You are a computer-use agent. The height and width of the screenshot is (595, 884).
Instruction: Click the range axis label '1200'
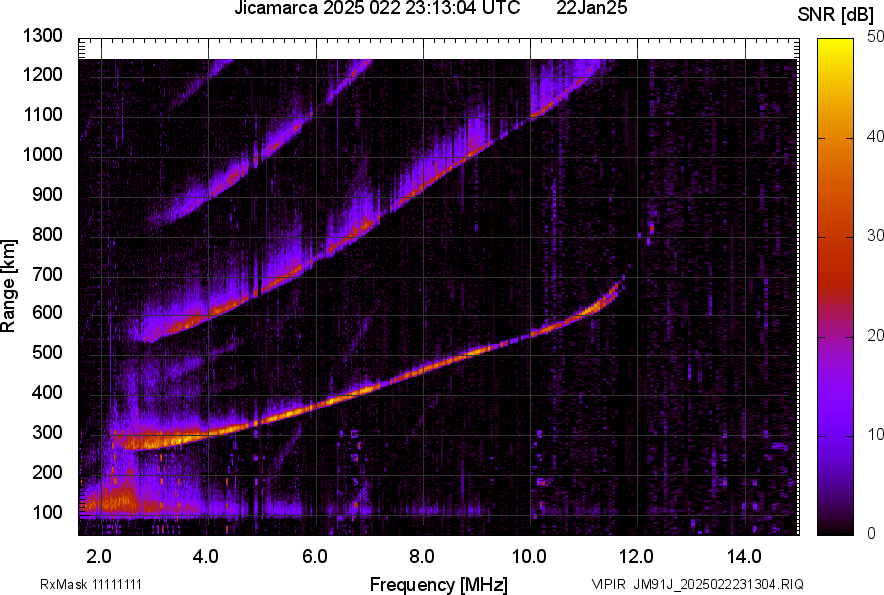click(43, 74)
